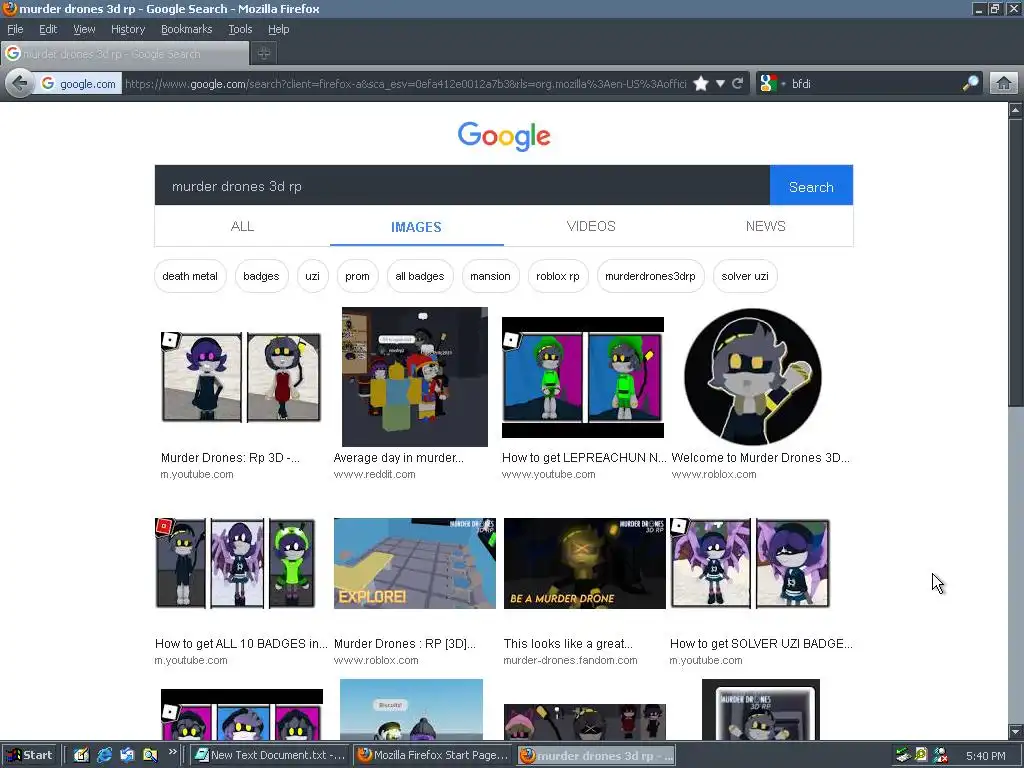Image resolution: width=1024 pixels, height=768 pixels.
Task: Go to the Firefox home page icon
Action: click(1004, 84)
